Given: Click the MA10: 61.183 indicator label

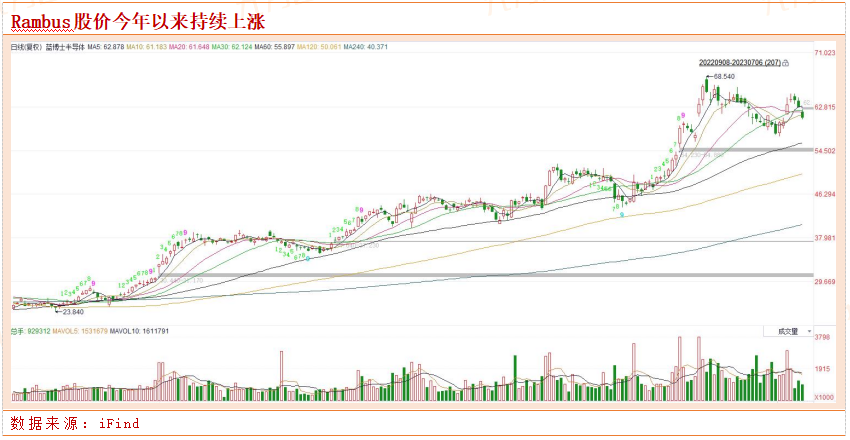Looking at the screenshot, I should (146, 47).
